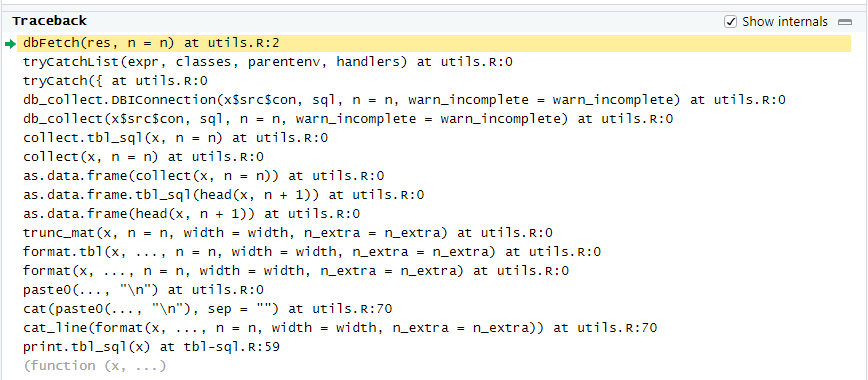The image size is (868, 380).
Task: Open the db_collect.DBIConnection stack frame
Action: (404, 100)
